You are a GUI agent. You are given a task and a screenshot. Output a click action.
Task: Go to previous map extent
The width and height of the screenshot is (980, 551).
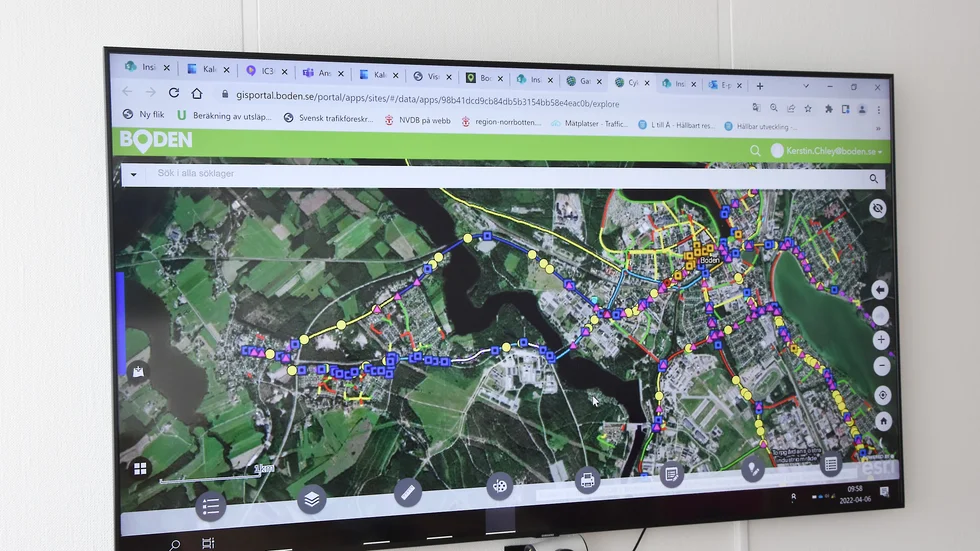pos(880,290)
